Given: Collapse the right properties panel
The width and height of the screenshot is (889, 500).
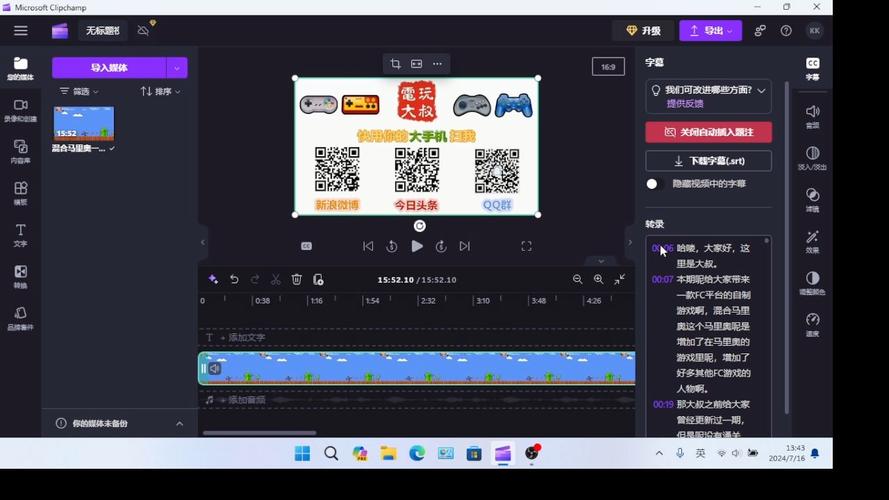Looking at the screenshot, I should (630, 243).
